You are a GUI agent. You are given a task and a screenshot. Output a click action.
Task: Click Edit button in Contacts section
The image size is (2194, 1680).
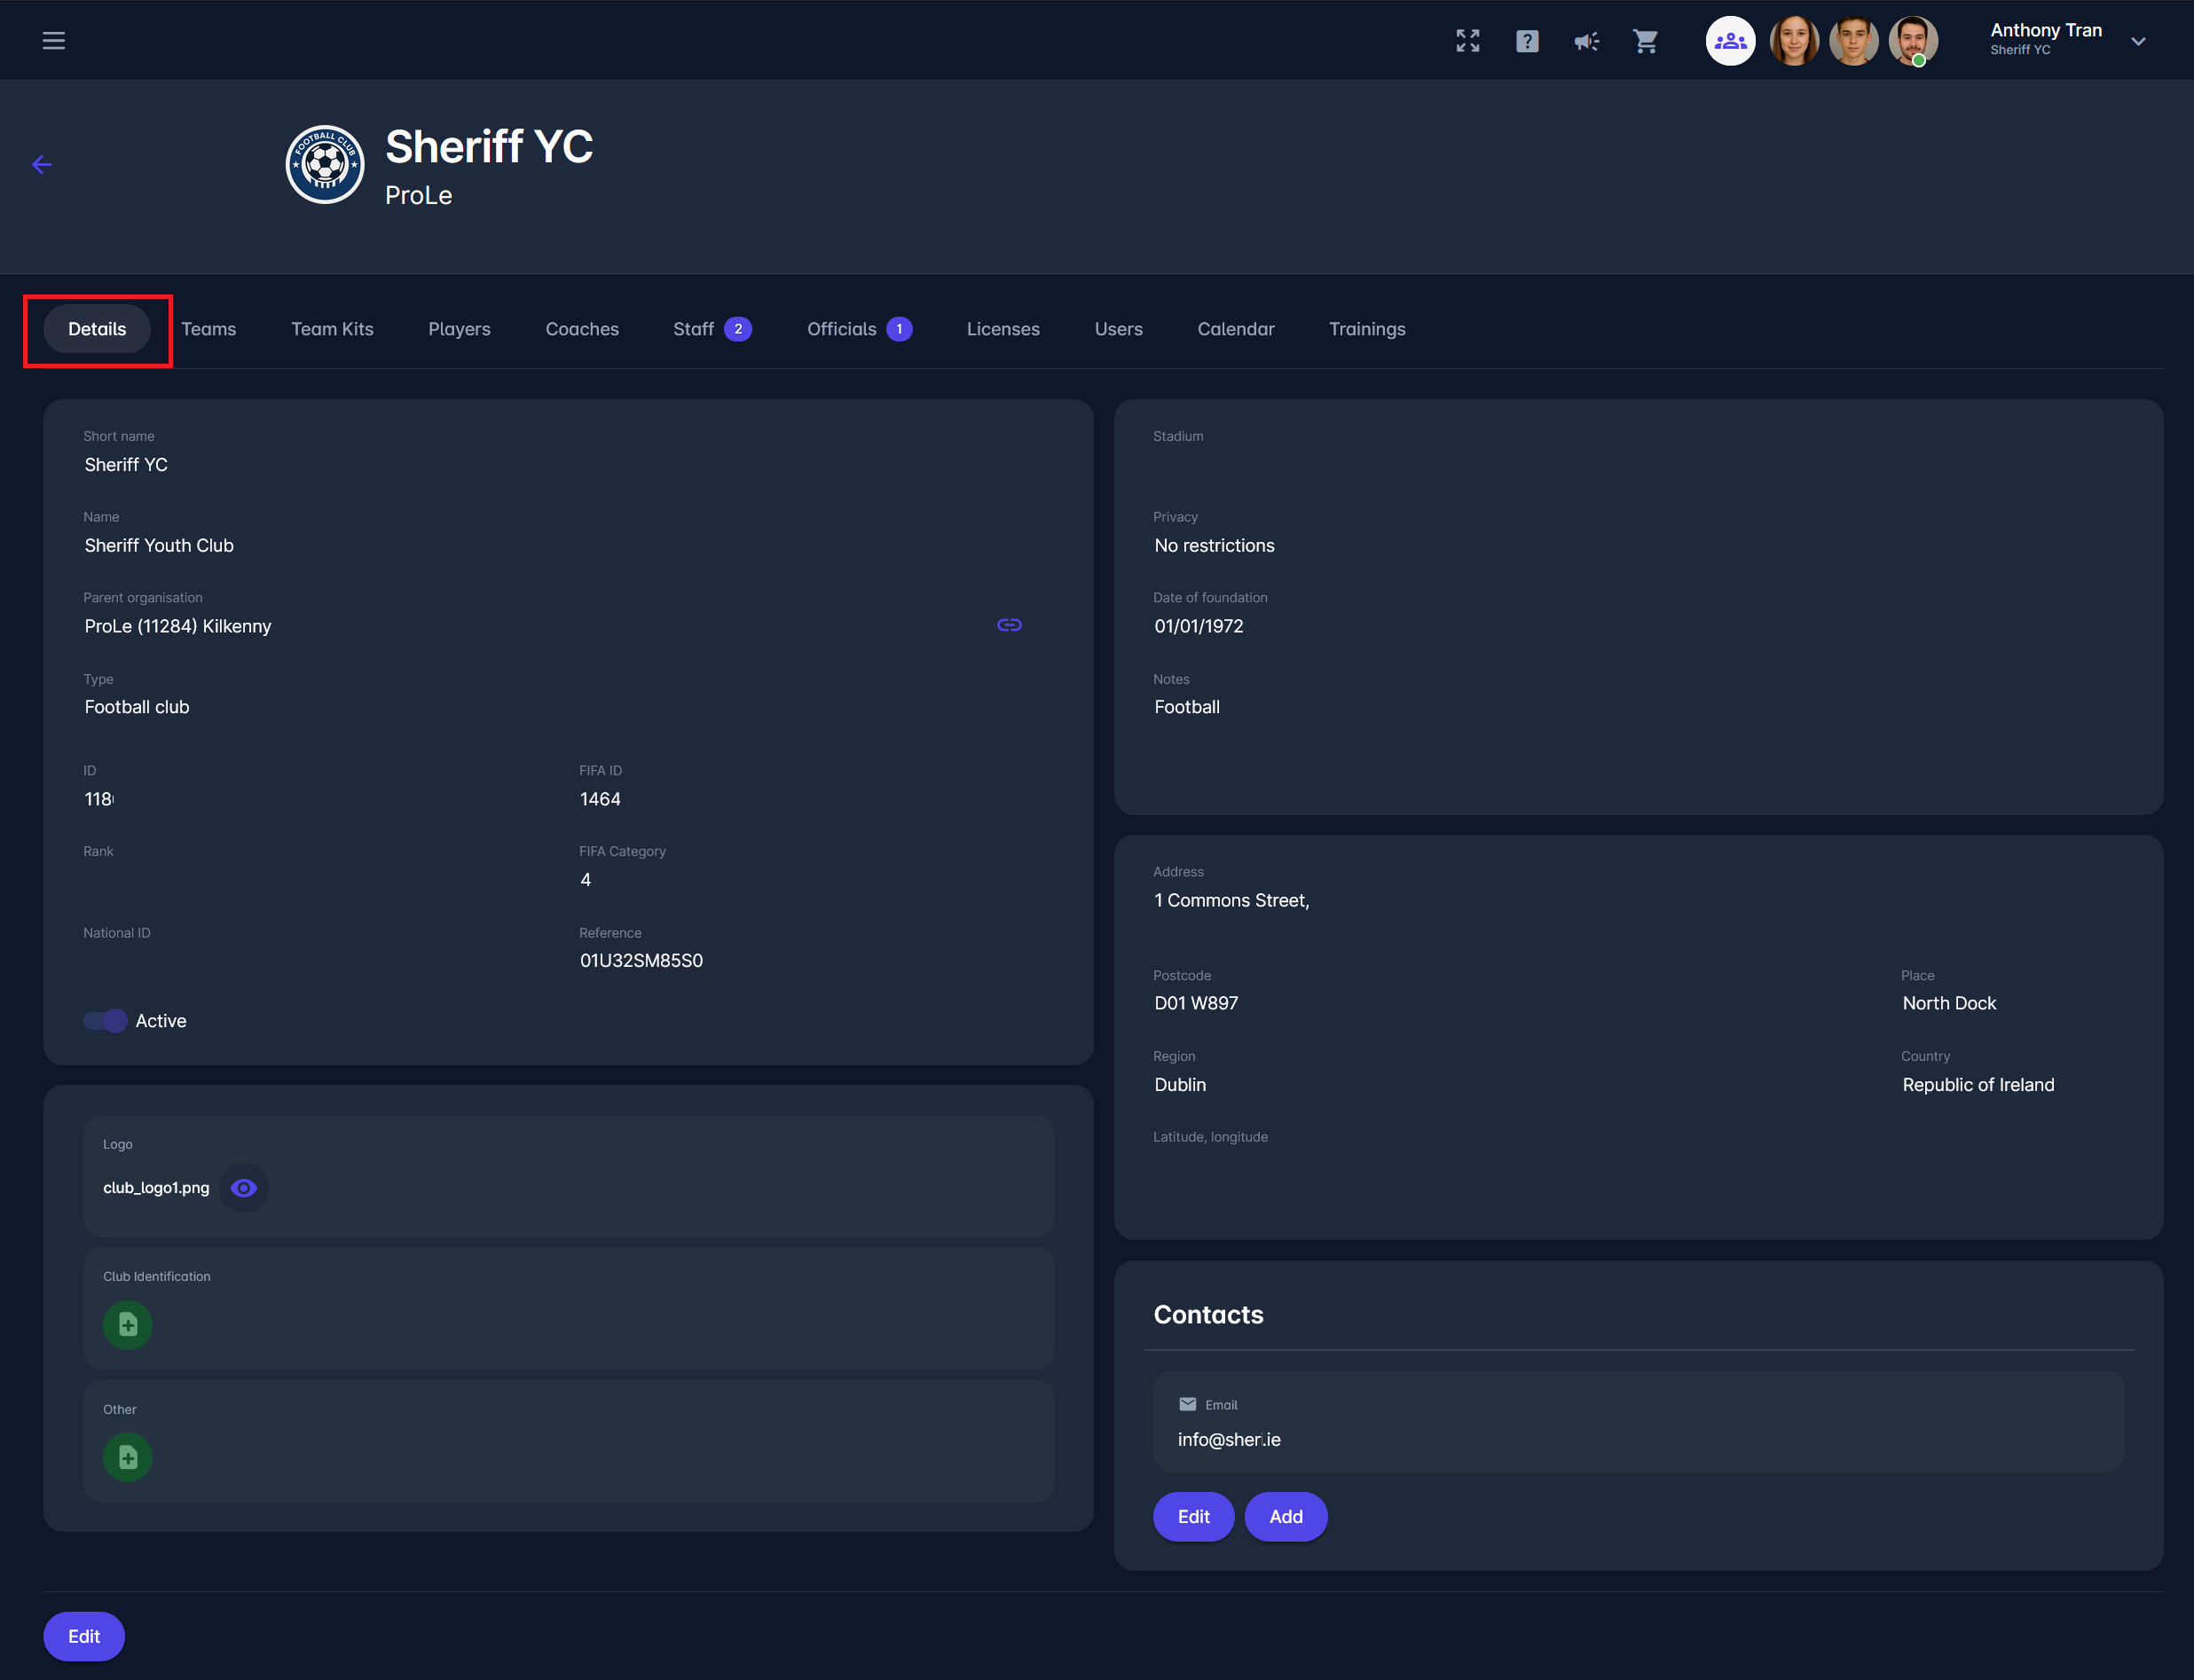[1193, 1517]
